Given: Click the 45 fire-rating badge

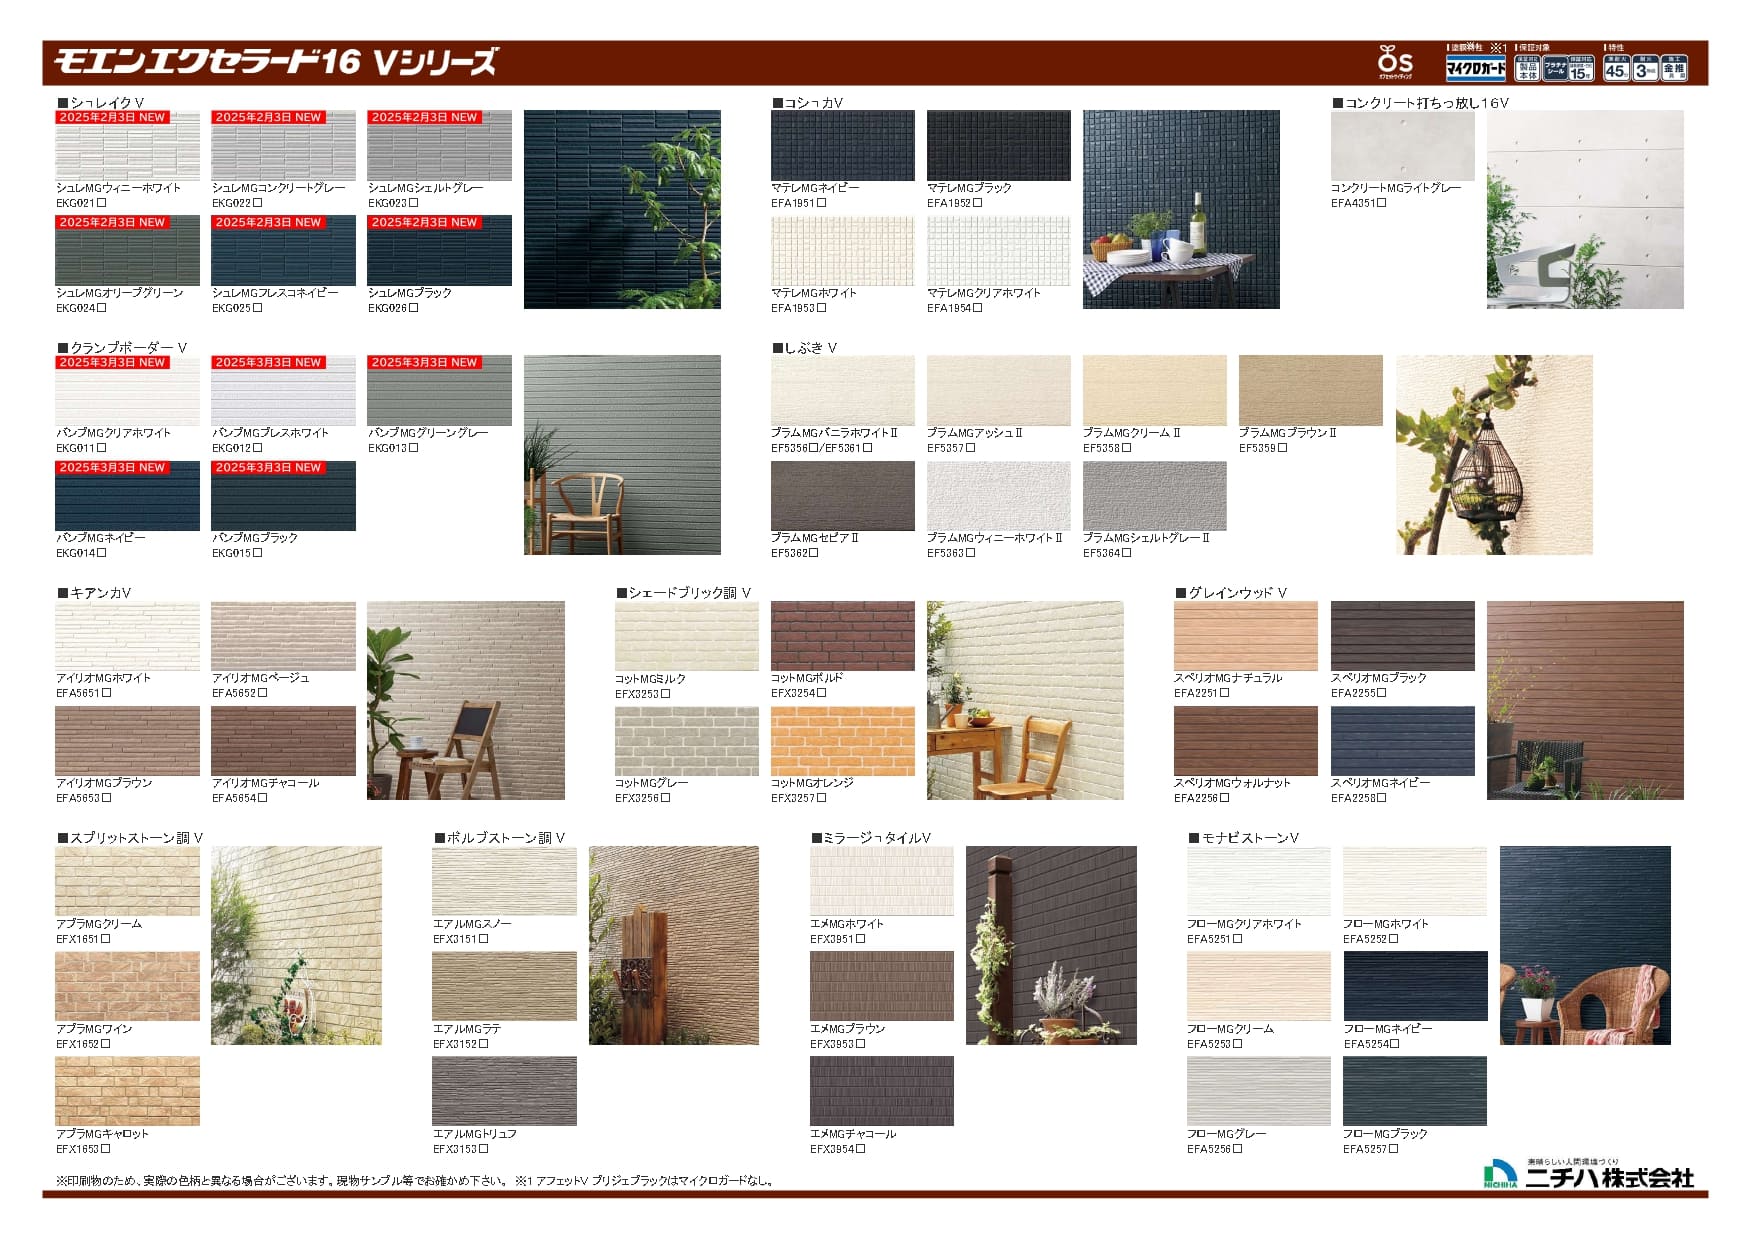Looking at the screenshot, I should click(x=1616, y=67).
